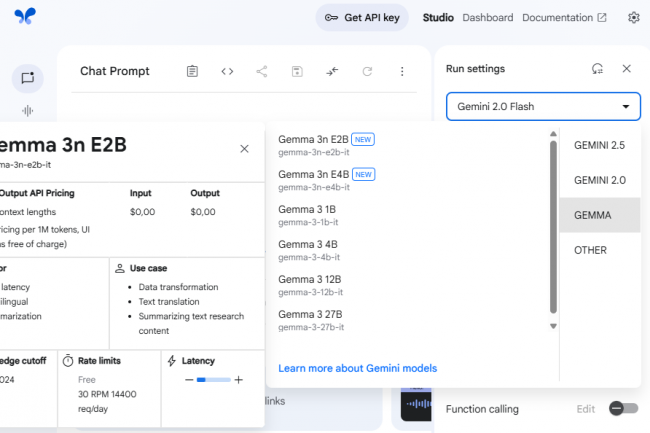The height and width of the screenshot is (433, 650).
Task: Switch to the Studio tab
Action: (x=438, y=17)
